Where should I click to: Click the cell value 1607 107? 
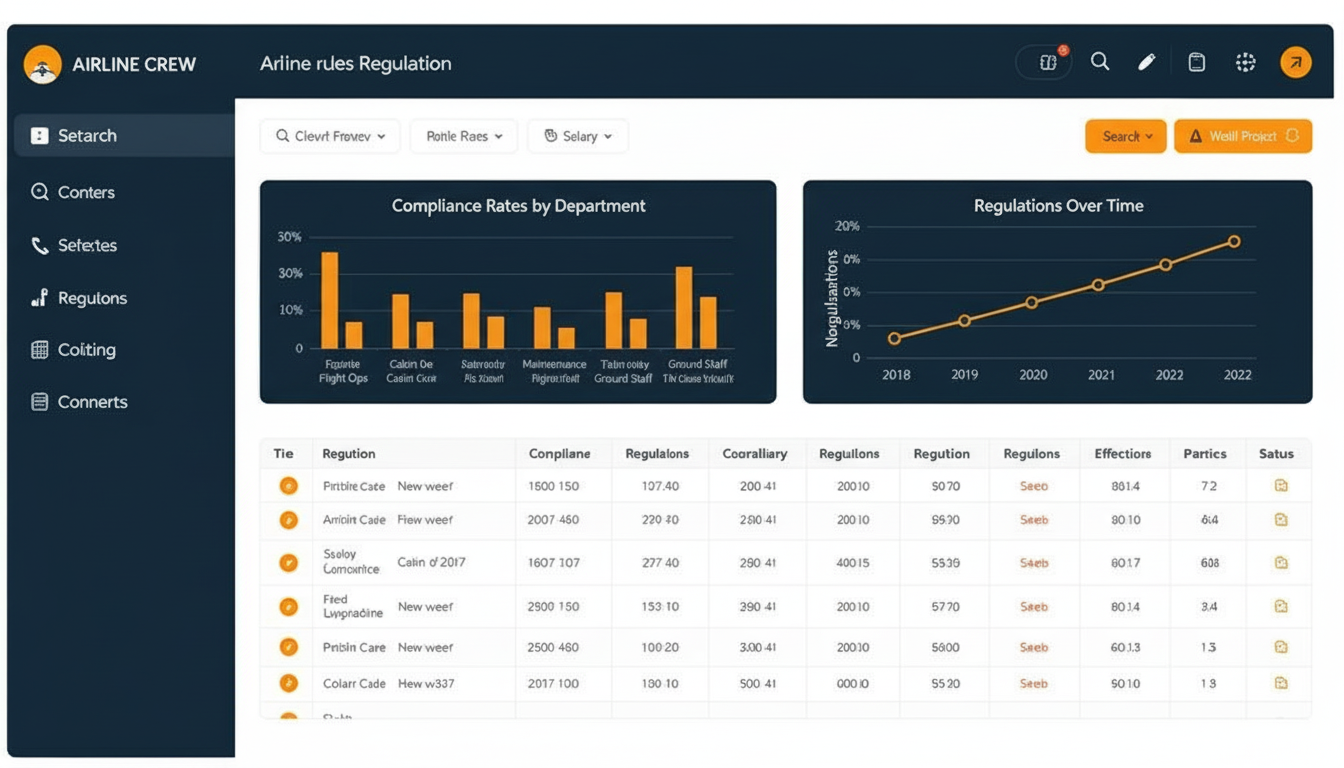554,563
